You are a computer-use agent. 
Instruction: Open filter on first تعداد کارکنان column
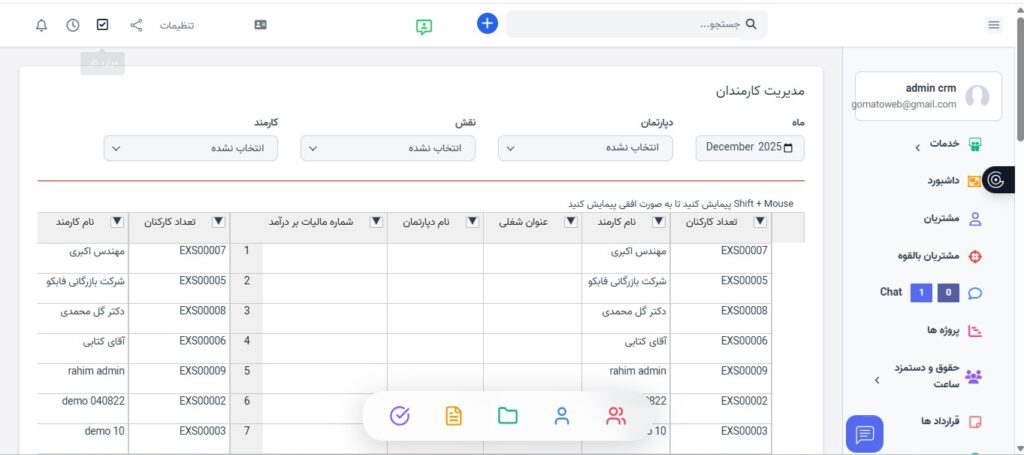tap(760, 222)
